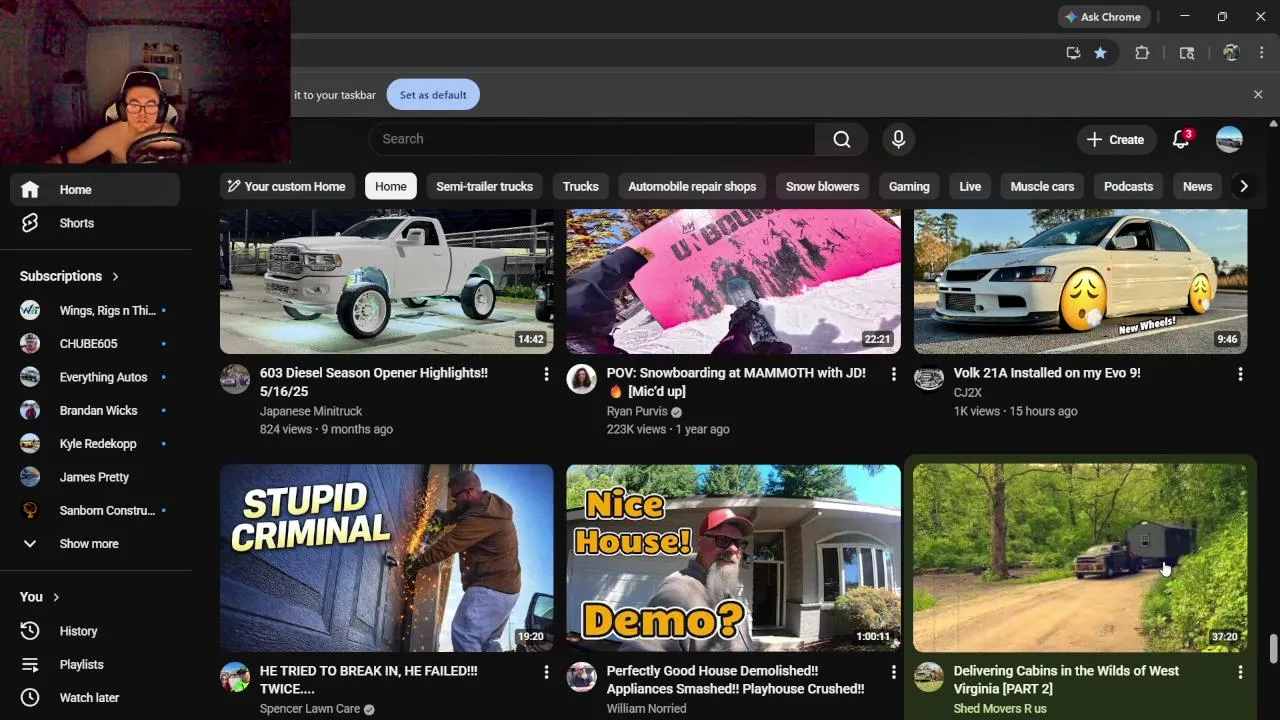Open options for Perfectly Good House video

[893, 672]
